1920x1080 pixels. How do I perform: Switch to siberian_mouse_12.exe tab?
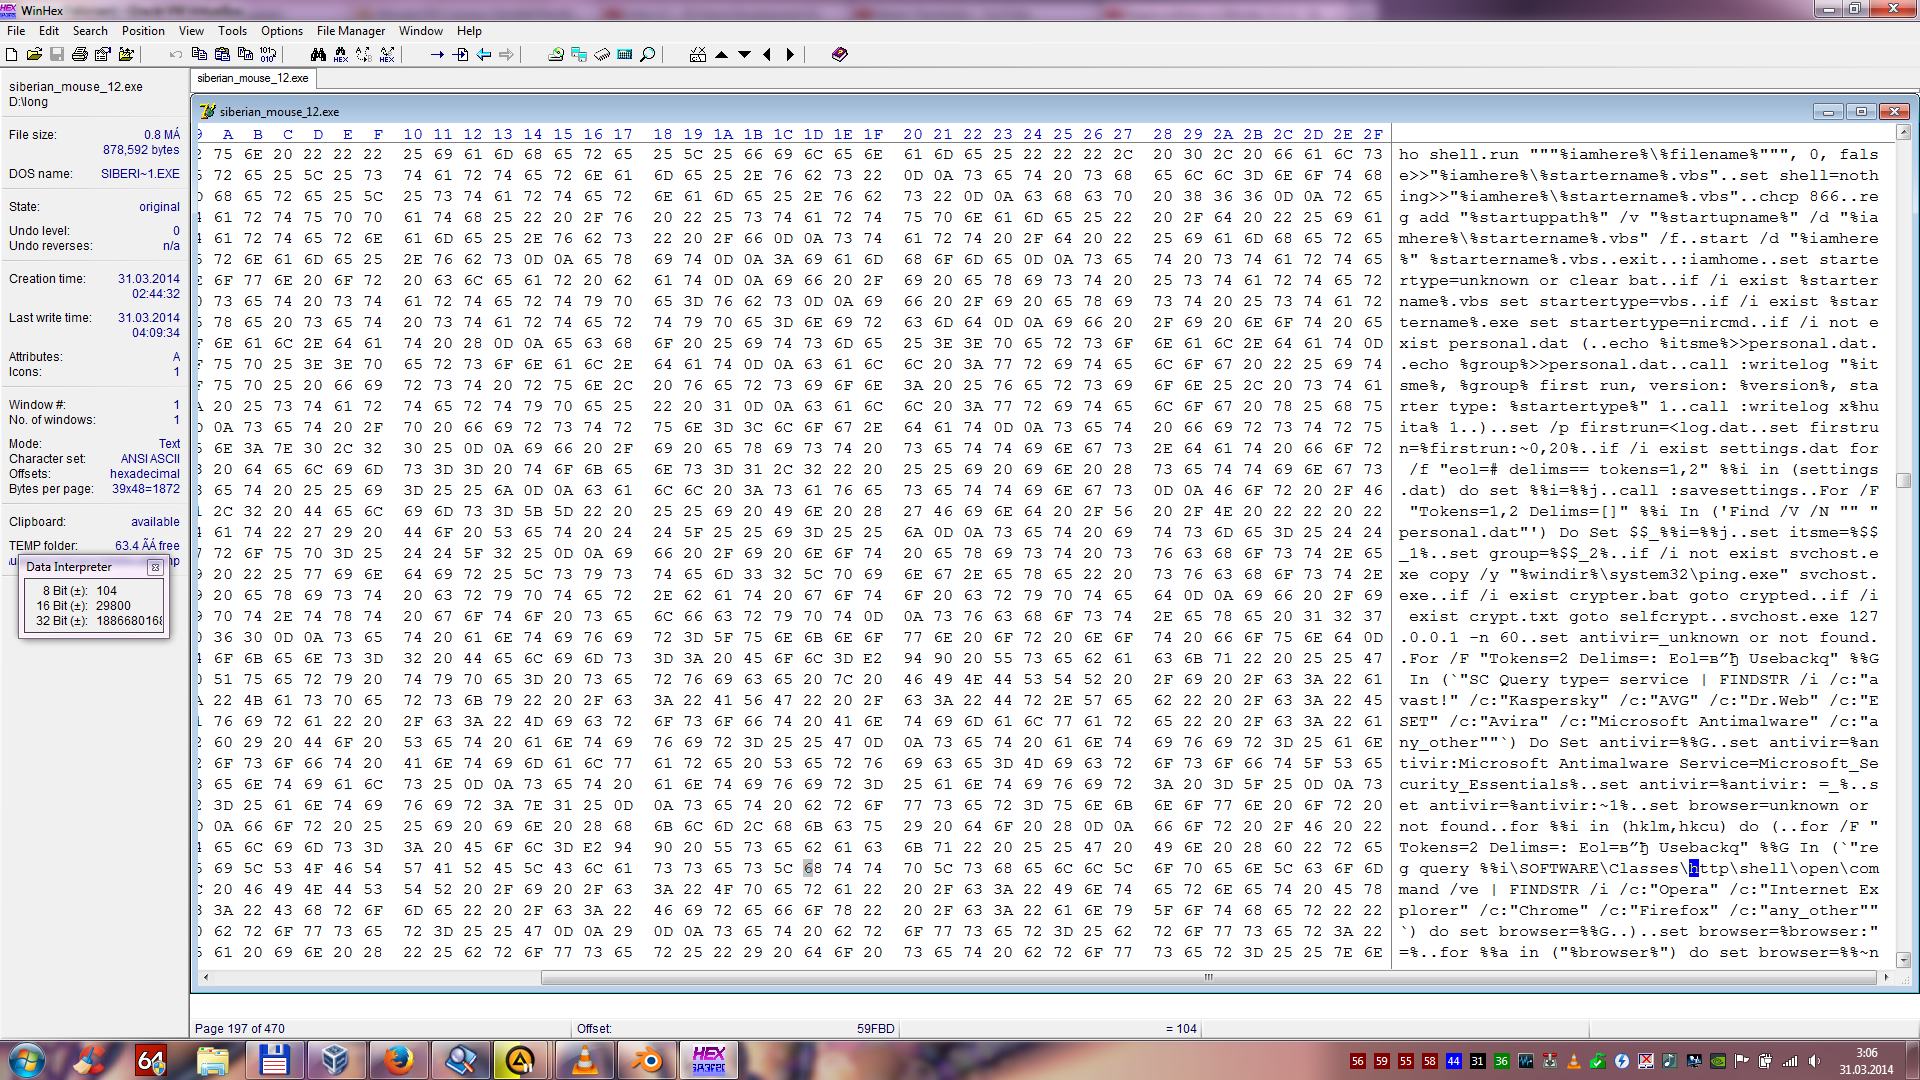click(x=253, y=78)
